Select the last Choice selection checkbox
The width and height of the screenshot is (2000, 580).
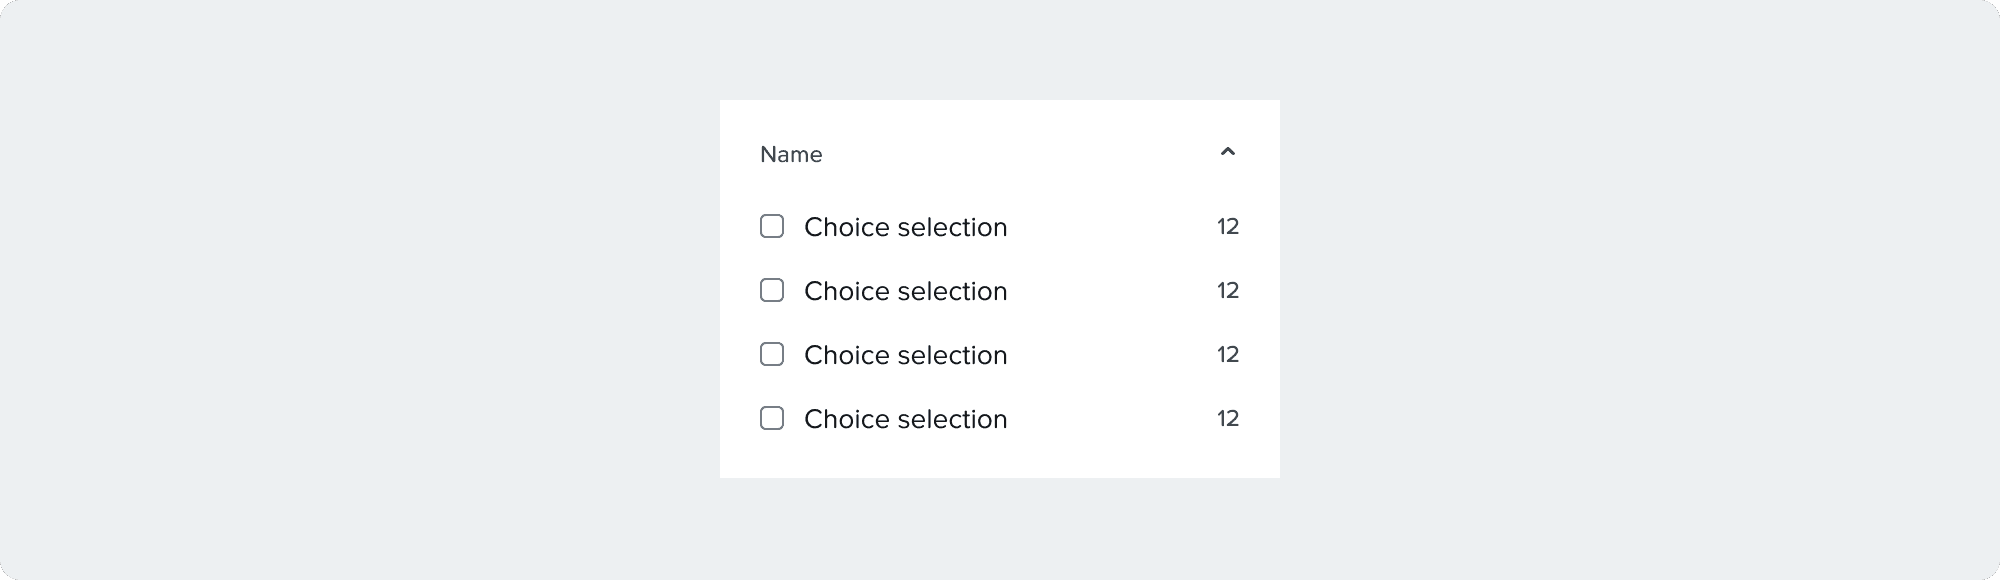772,418
